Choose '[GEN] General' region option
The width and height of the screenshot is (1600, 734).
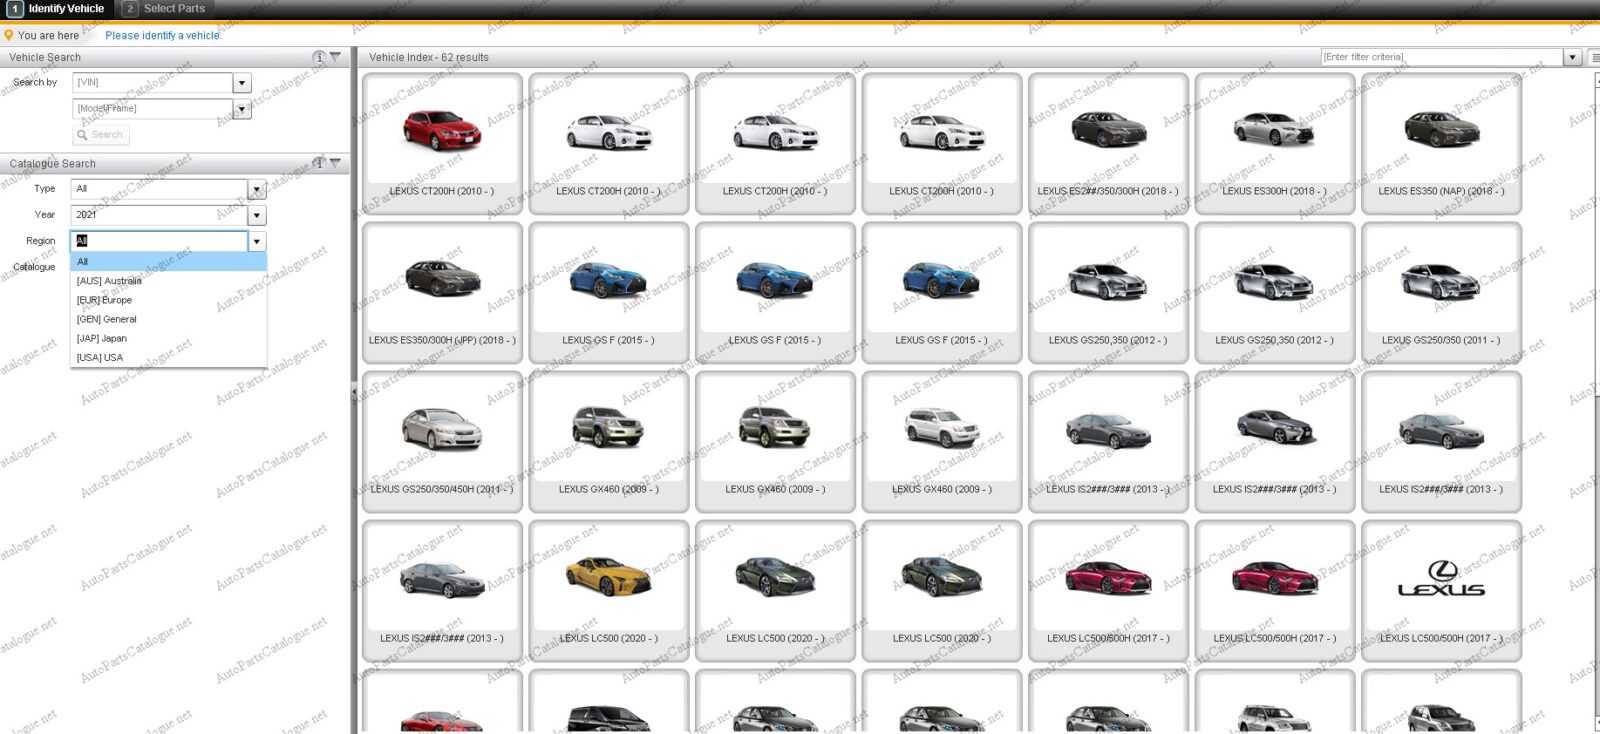(168, 319)
